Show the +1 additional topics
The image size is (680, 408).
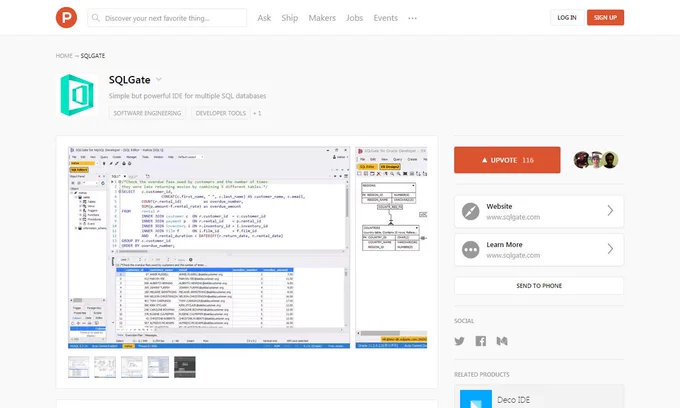[x=257, y=113]
